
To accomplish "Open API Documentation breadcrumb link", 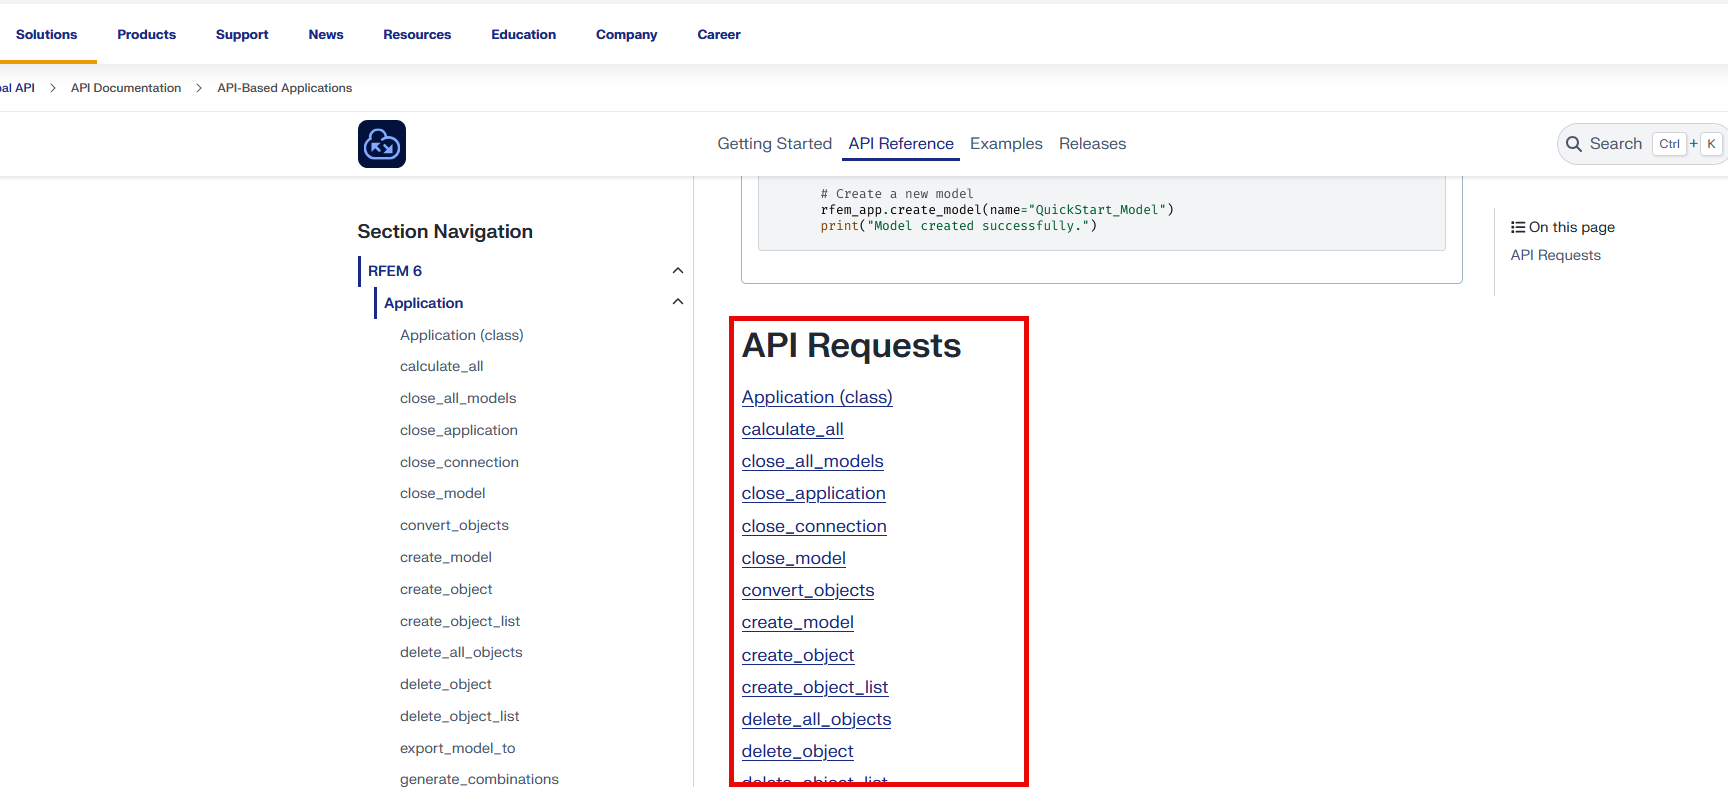I will point(126,88).
